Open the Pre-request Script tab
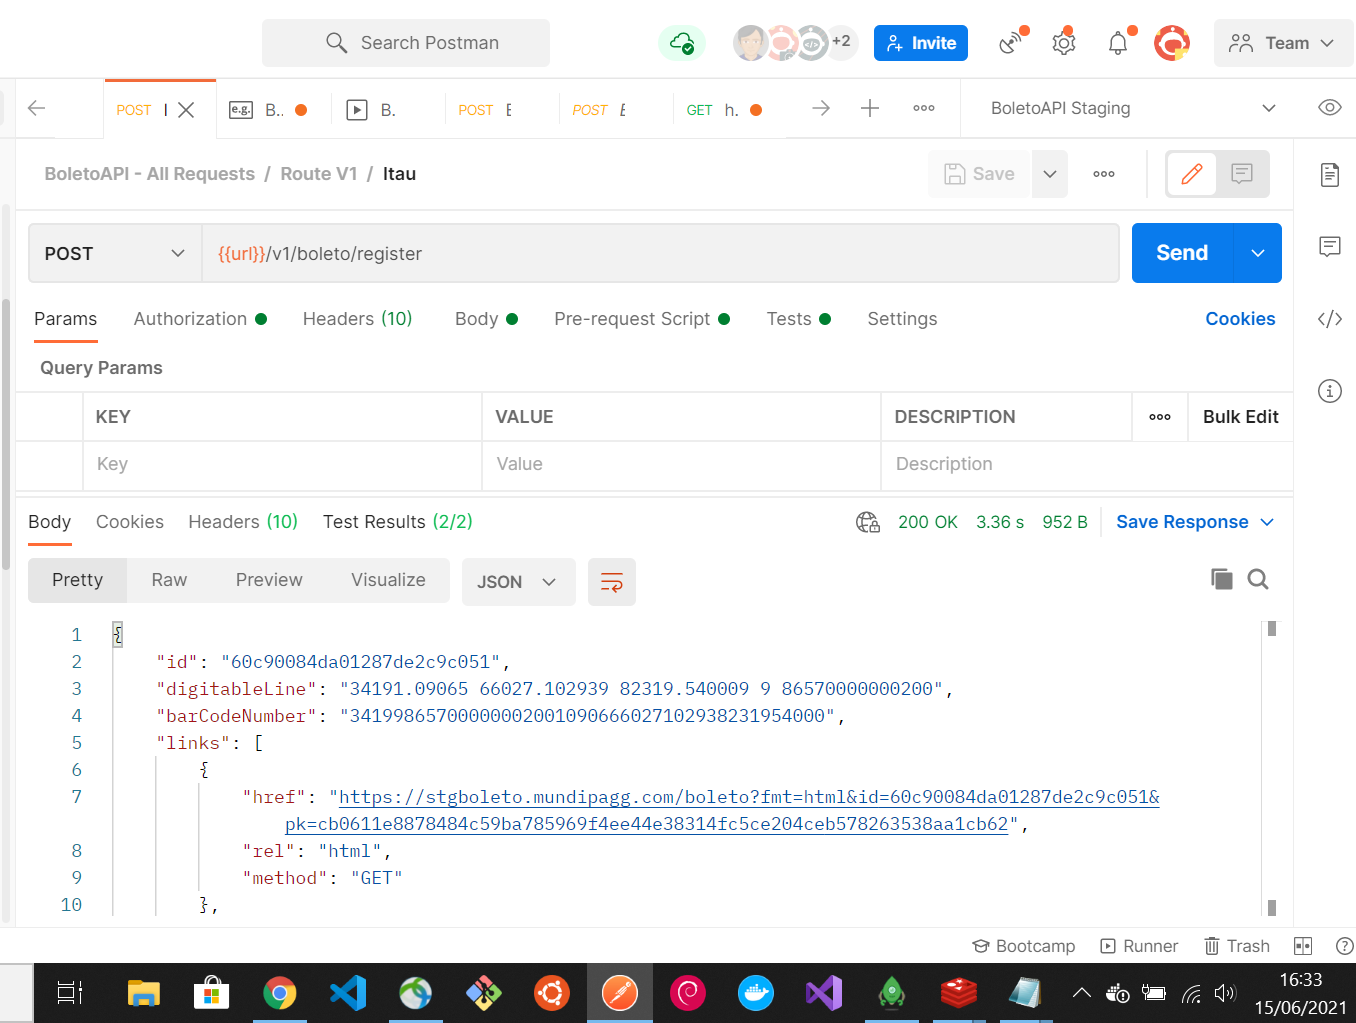Screen dimensions: 1356x1023 pyautogui.click(x=642, y=319)
